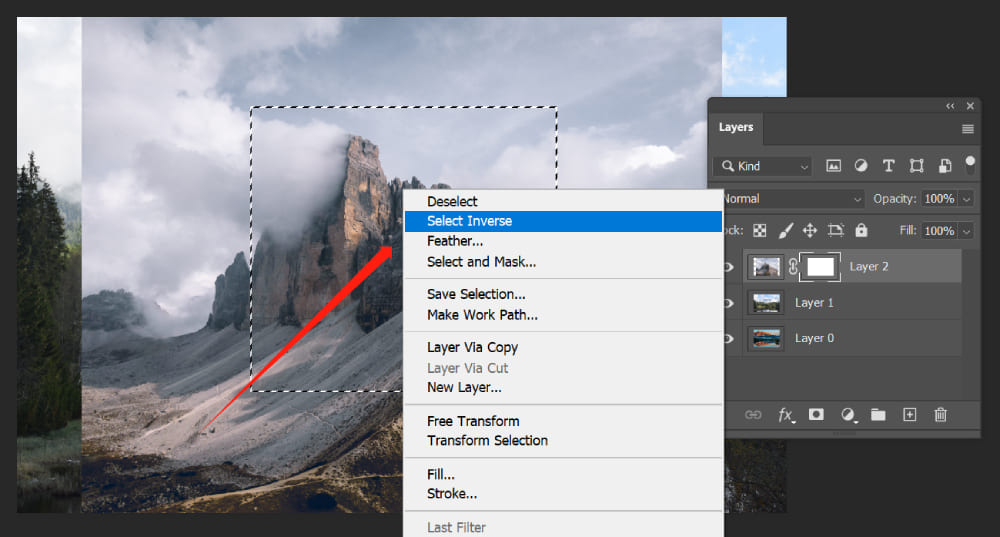Select the Layer 2 mask thumbnail

(820, 267)
